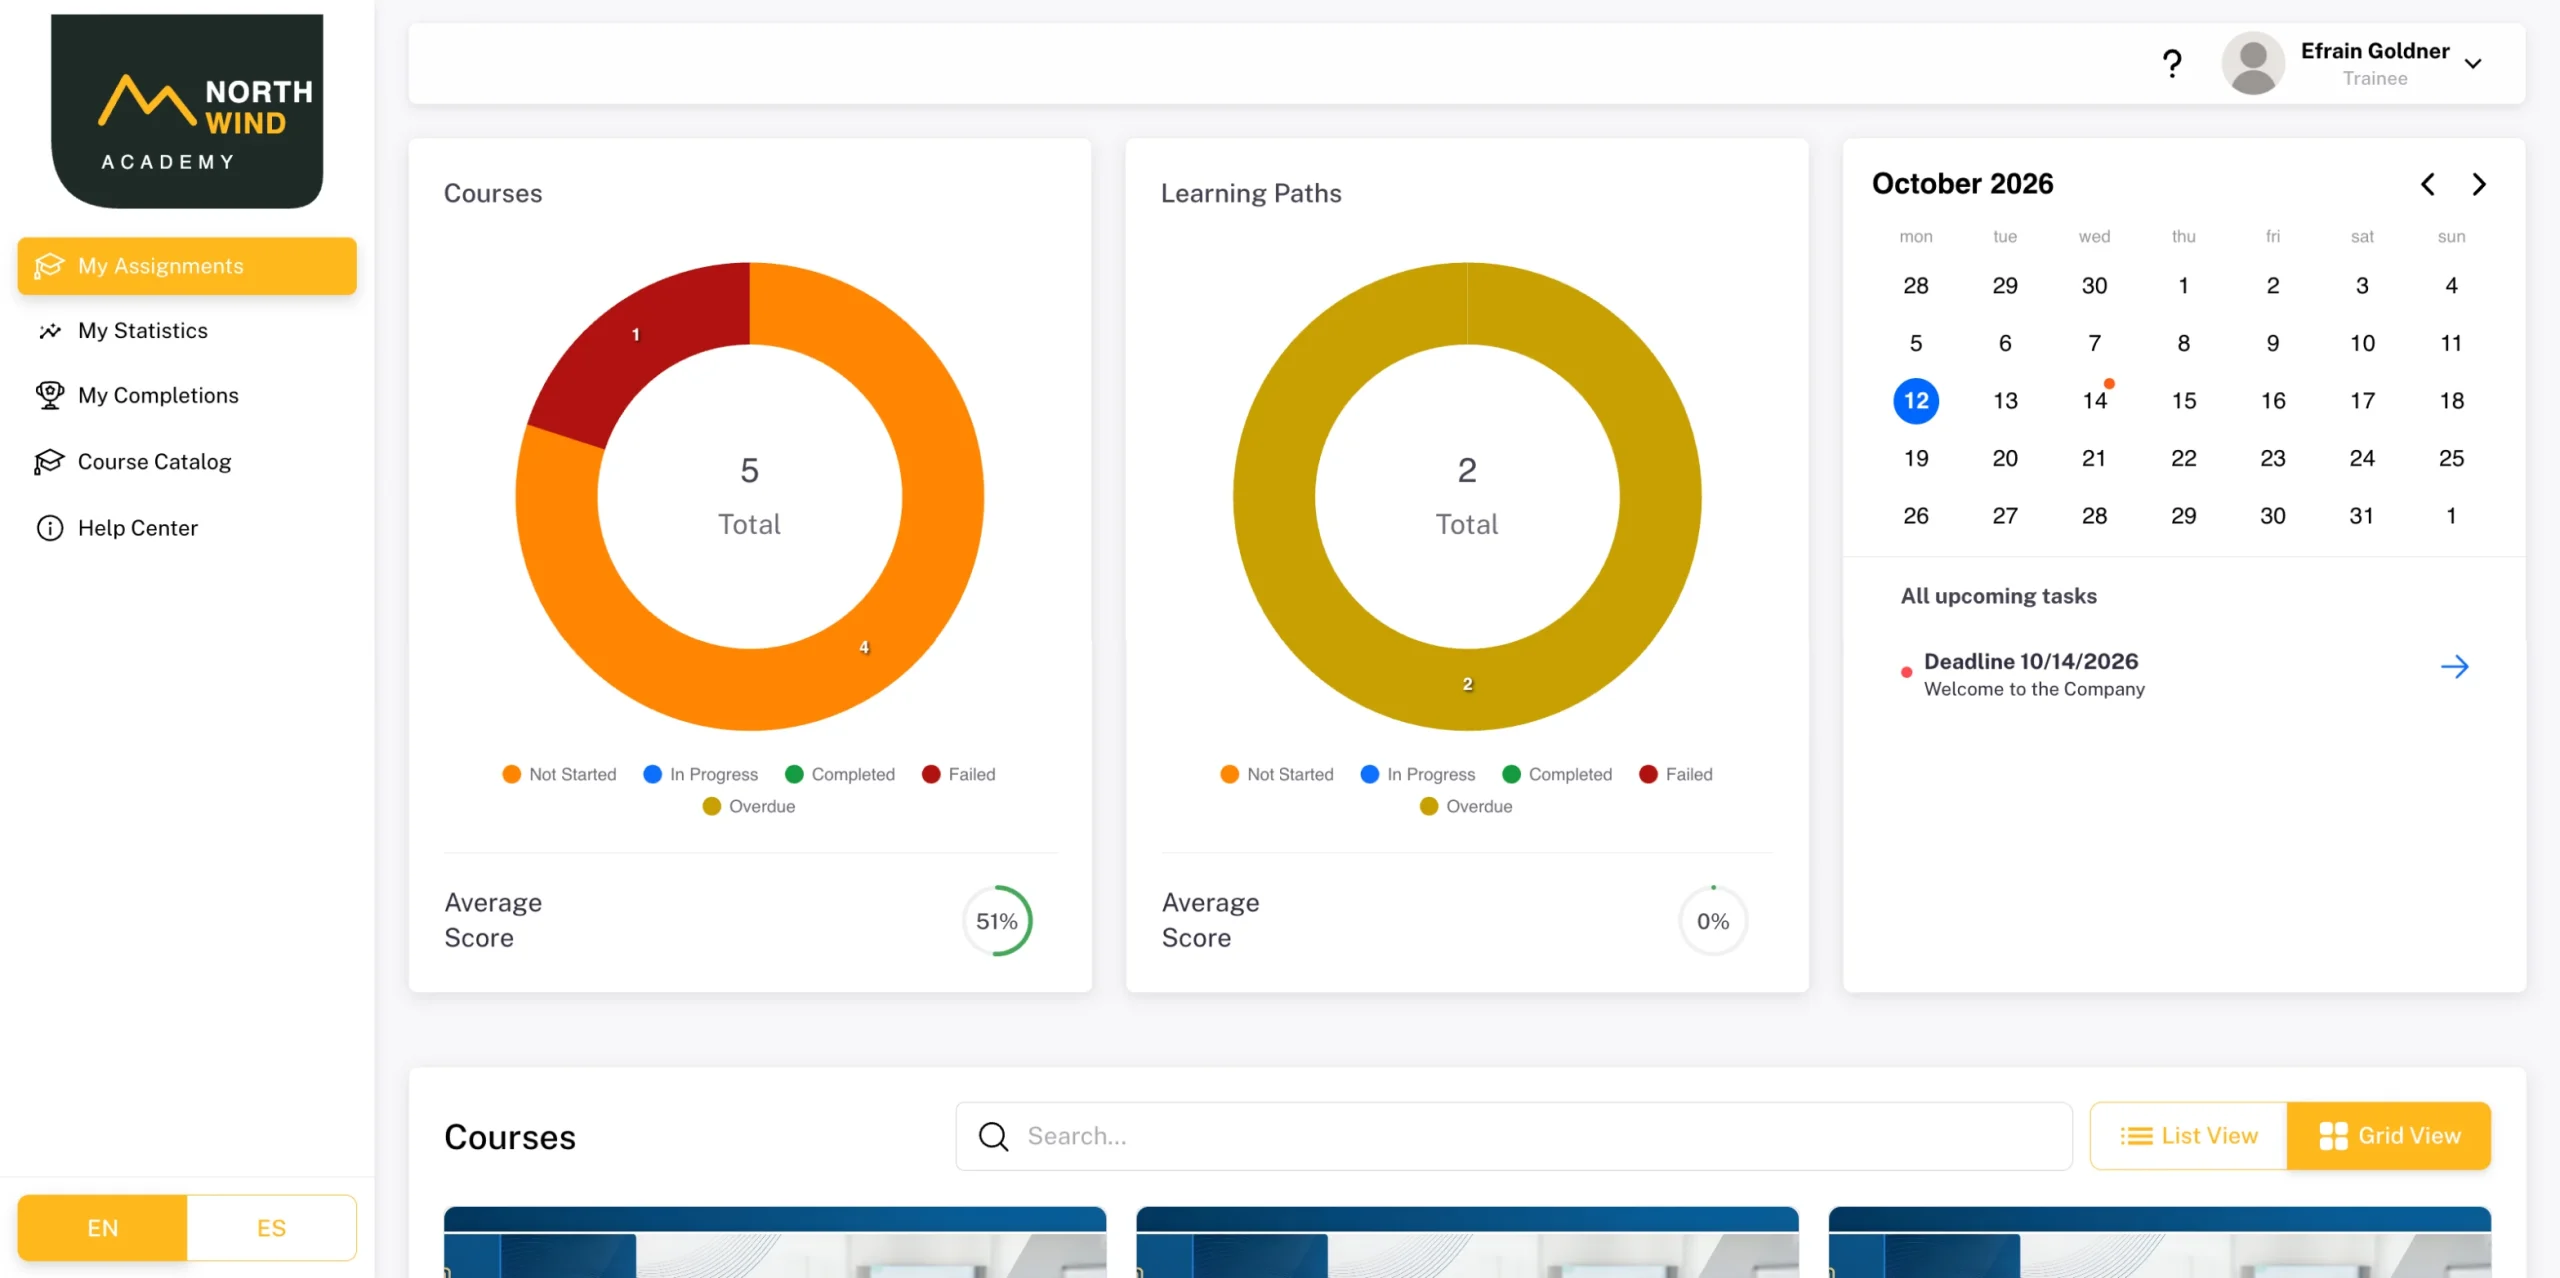Click the October 2026 calendar title
The image size is (2560, 1278).
tap(1962, 184)
